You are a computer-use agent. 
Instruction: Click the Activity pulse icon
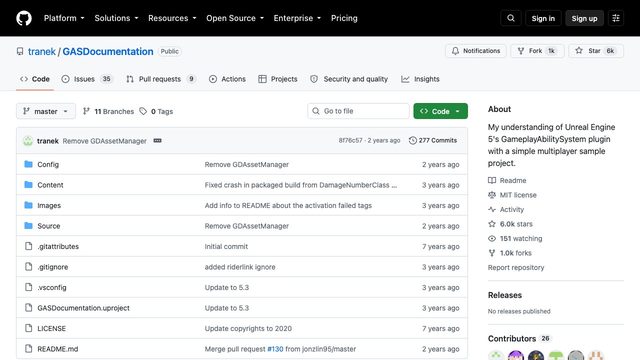(492, 209)
